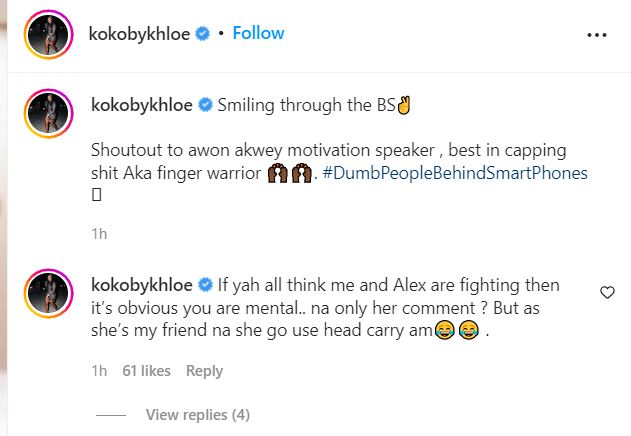Open the 61 likes list
The width and height of the screenshot is (631, 436).
147,371
